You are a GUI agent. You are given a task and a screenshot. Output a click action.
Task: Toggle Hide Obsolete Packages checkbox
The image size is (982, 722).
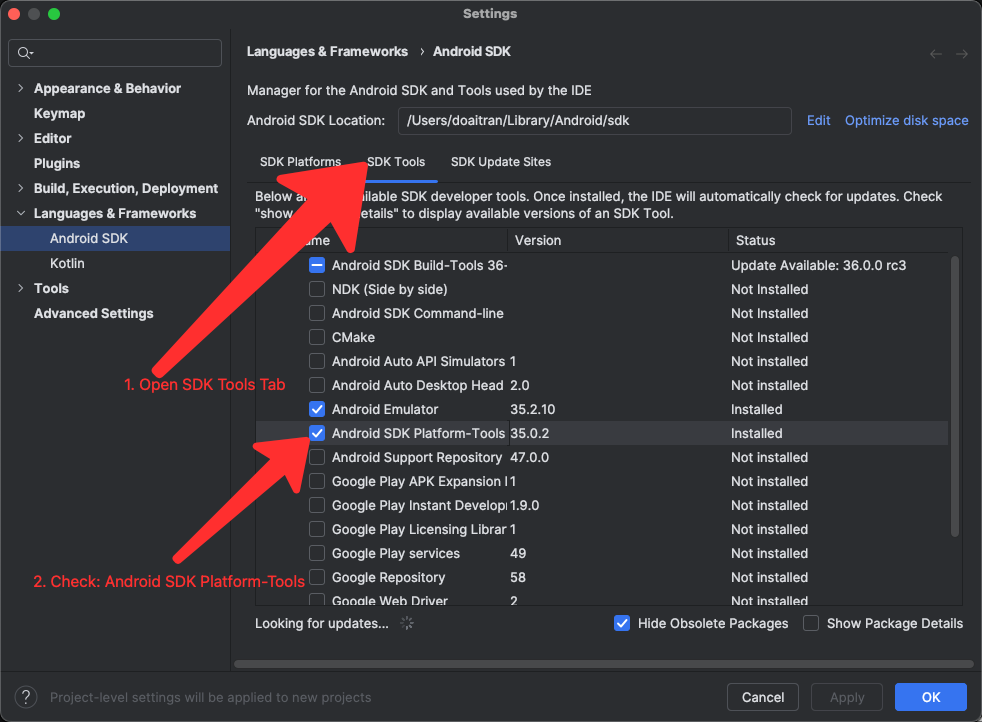(x=622, y=623)
